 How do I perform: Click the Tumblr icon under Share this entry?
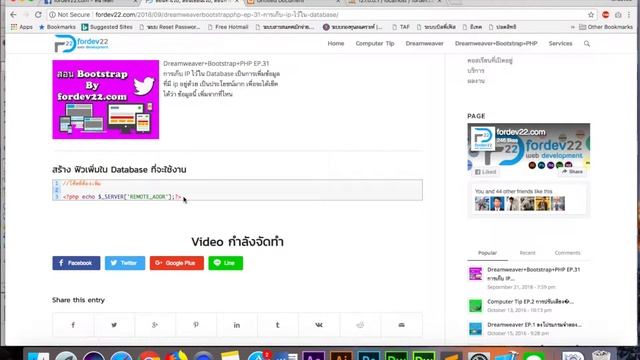coord(278,325)
